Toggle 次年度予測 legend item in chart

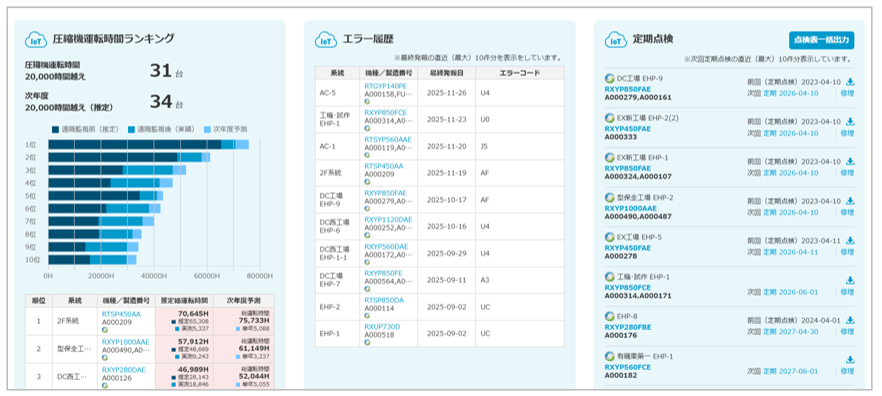[x=226, y=129]
